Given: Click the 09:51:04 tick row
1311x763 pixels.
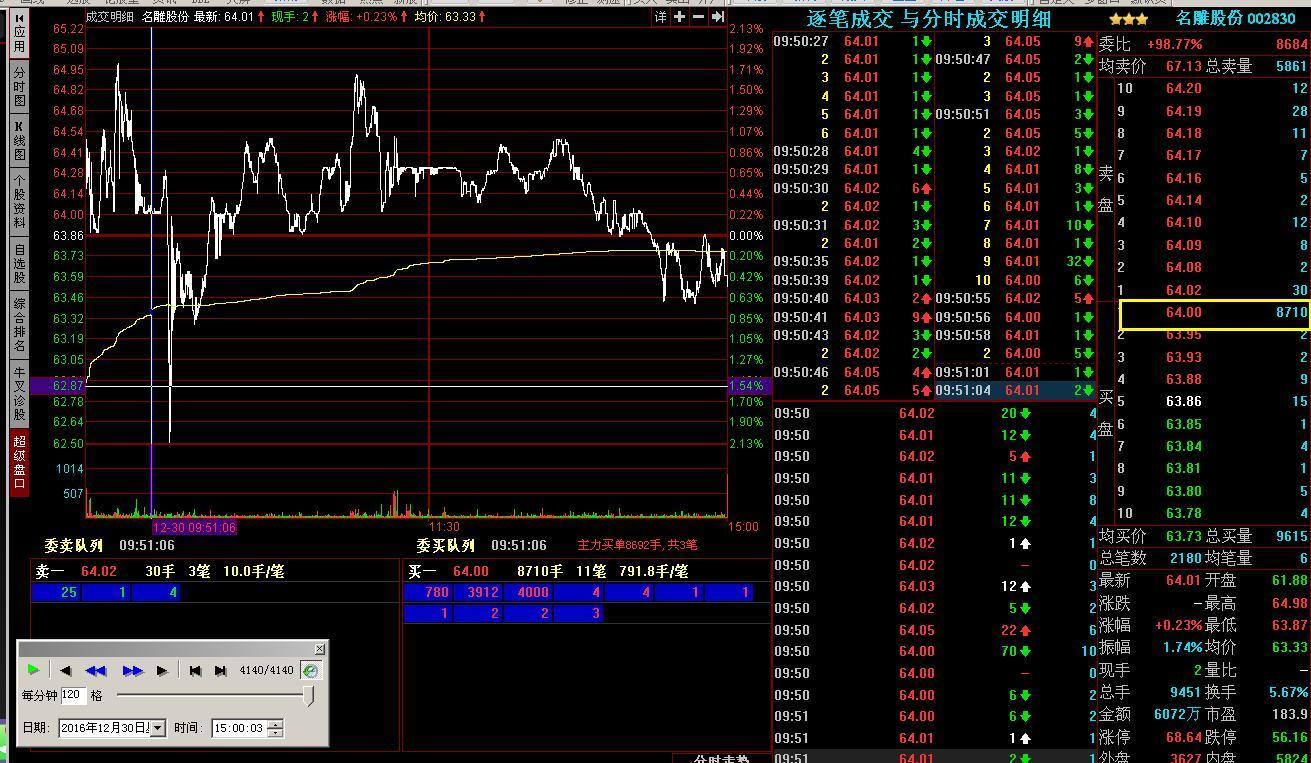Looking at the screenshot, I should 1015,390.
